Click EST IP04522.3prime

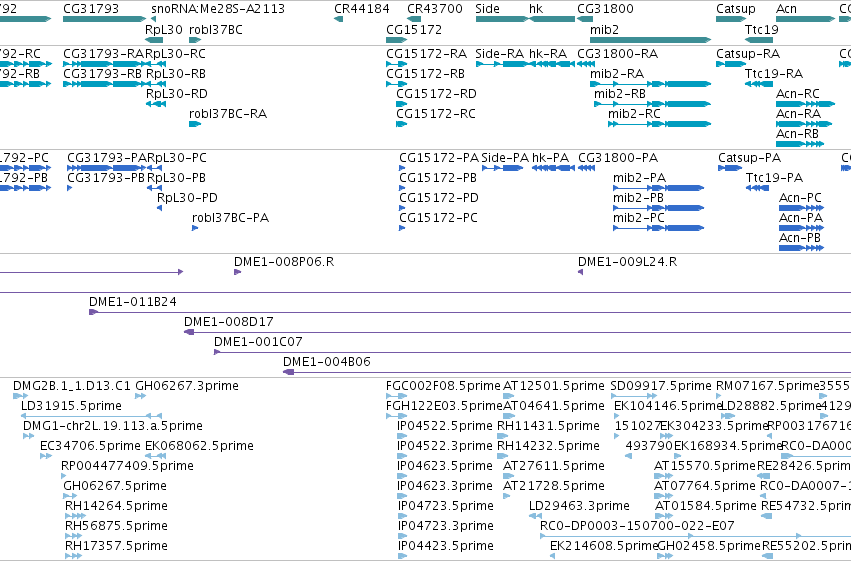click(444, 447)
